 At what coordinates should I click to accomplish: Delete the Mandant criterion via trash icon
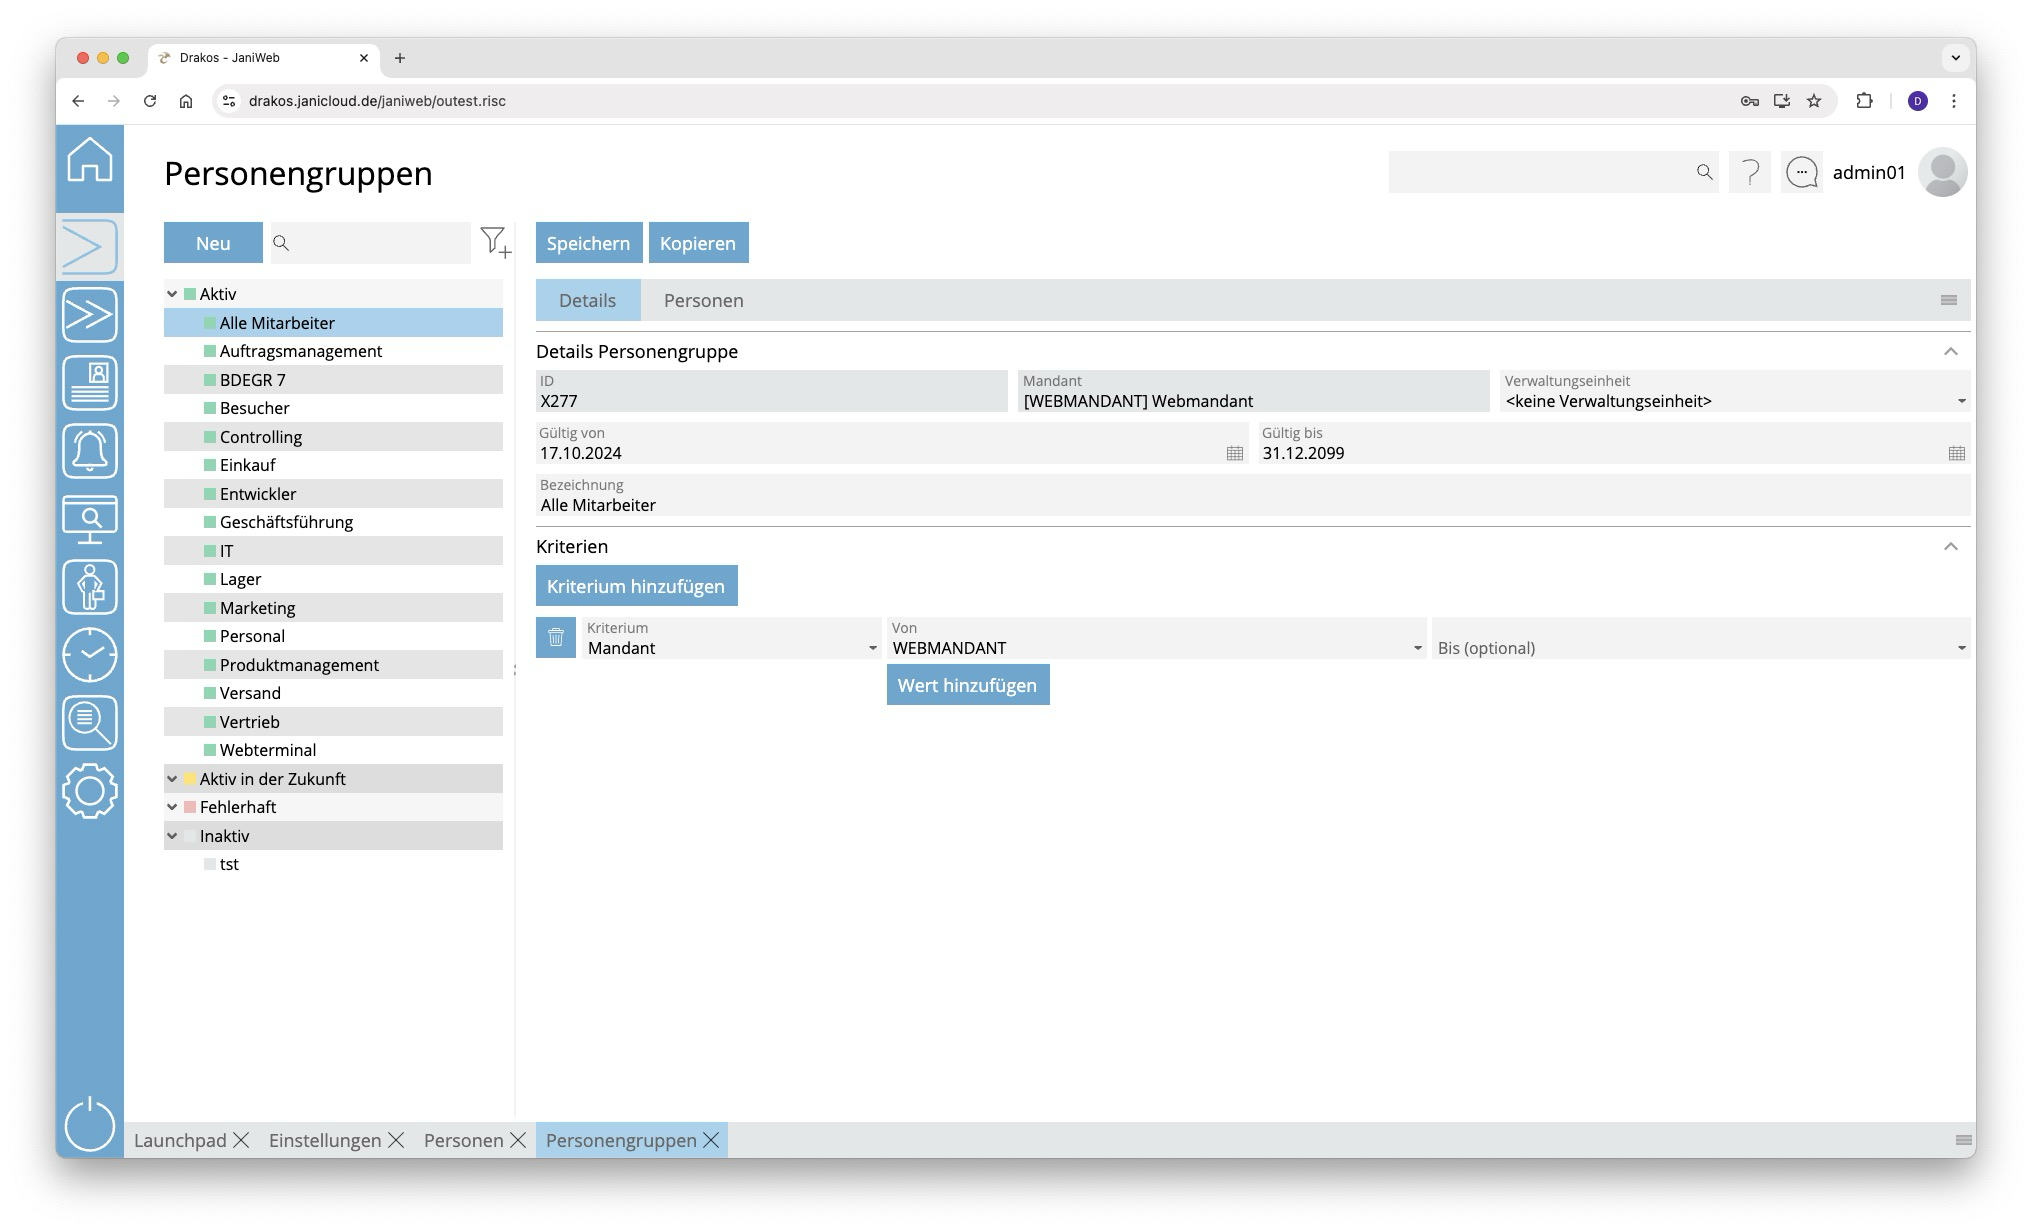click(x=556, y=638)
